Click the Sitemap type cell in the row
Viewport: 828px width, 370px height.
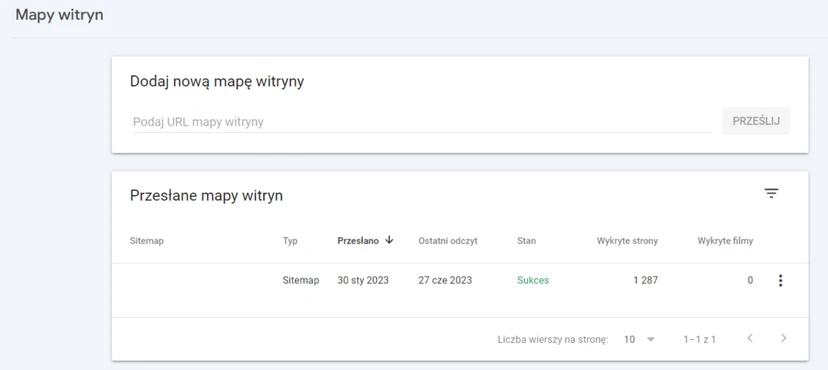click(301, 280)
